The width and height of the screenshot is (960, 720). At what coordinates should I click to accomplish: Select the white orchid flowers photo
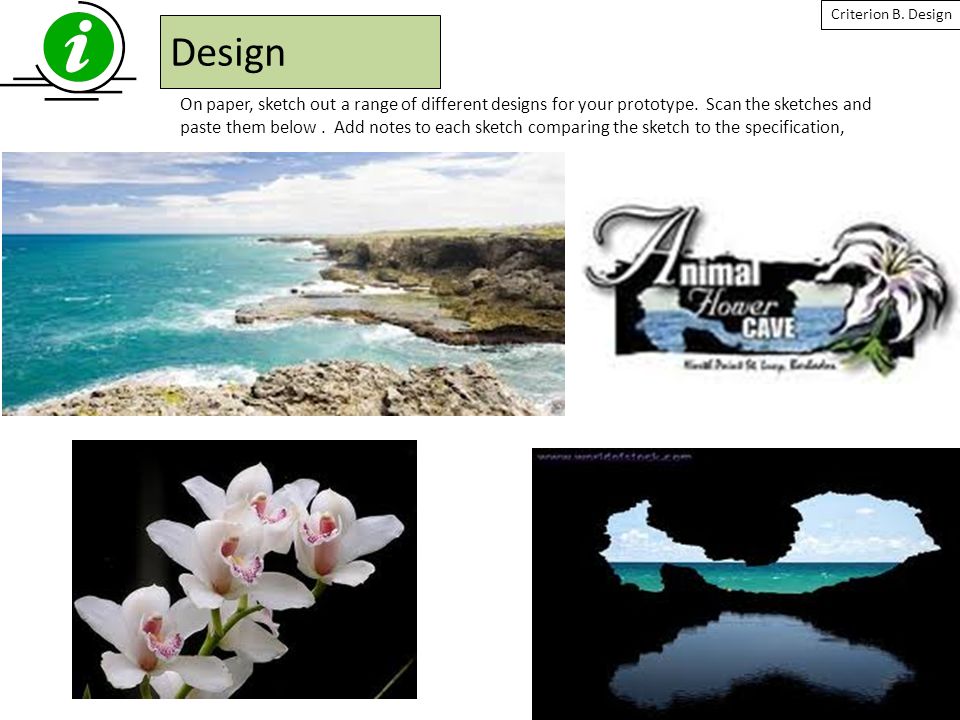point(244,569)
